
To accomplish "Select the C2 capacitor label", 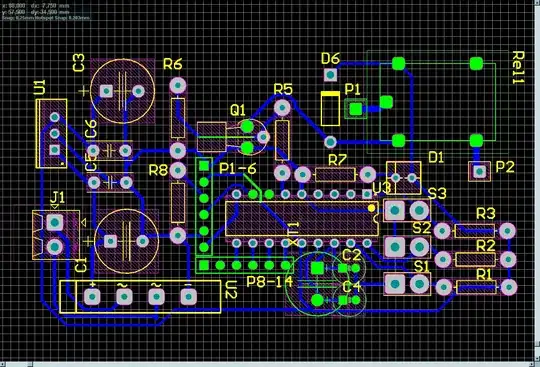I will coord(352,255).
